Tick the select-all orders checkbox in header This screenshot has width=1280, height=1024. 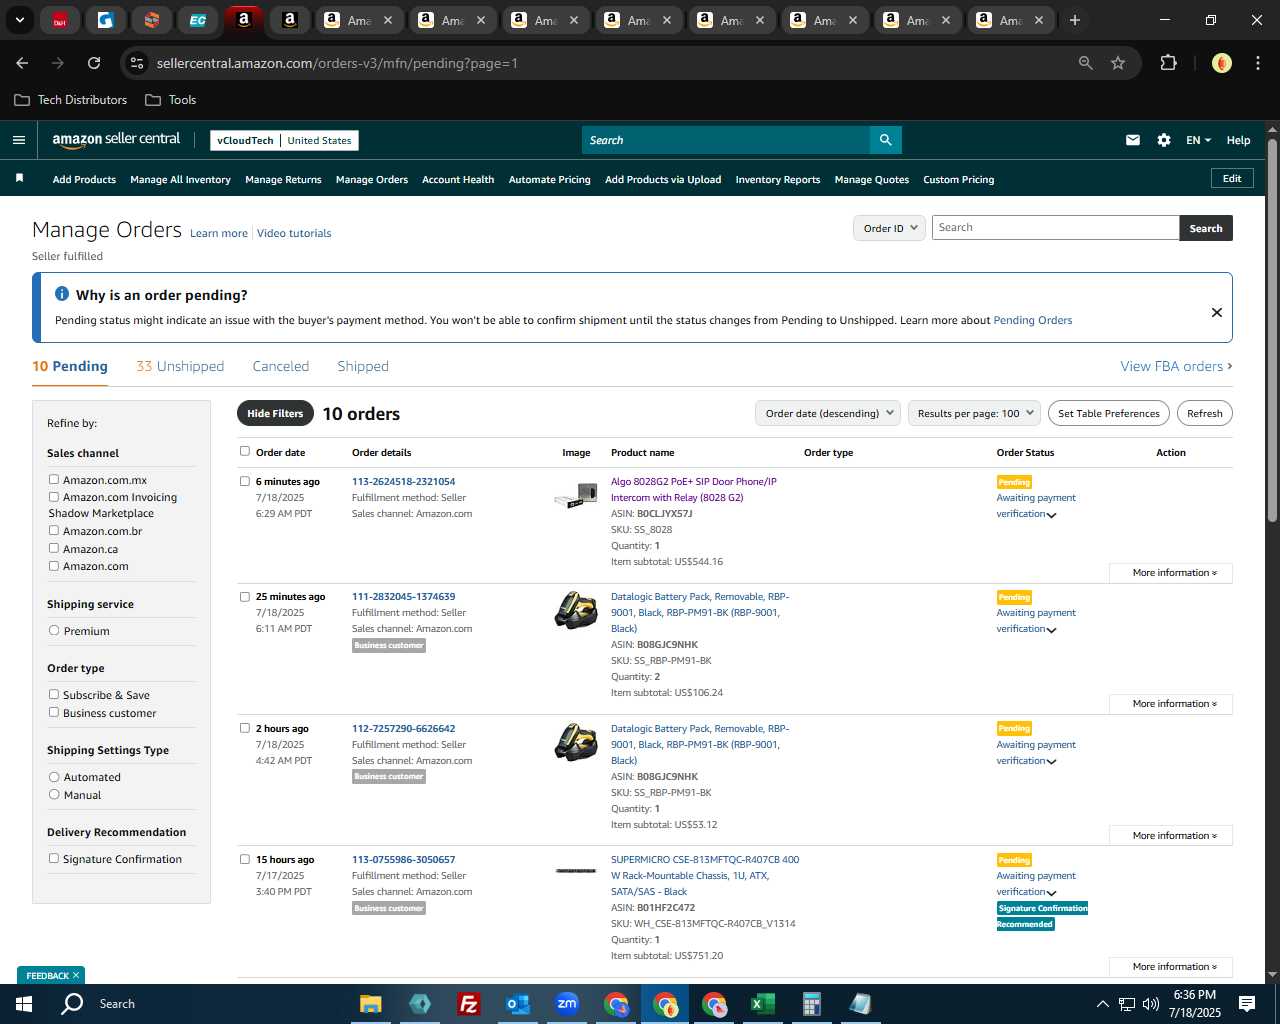pyautogui.click(x=245, y=451)
